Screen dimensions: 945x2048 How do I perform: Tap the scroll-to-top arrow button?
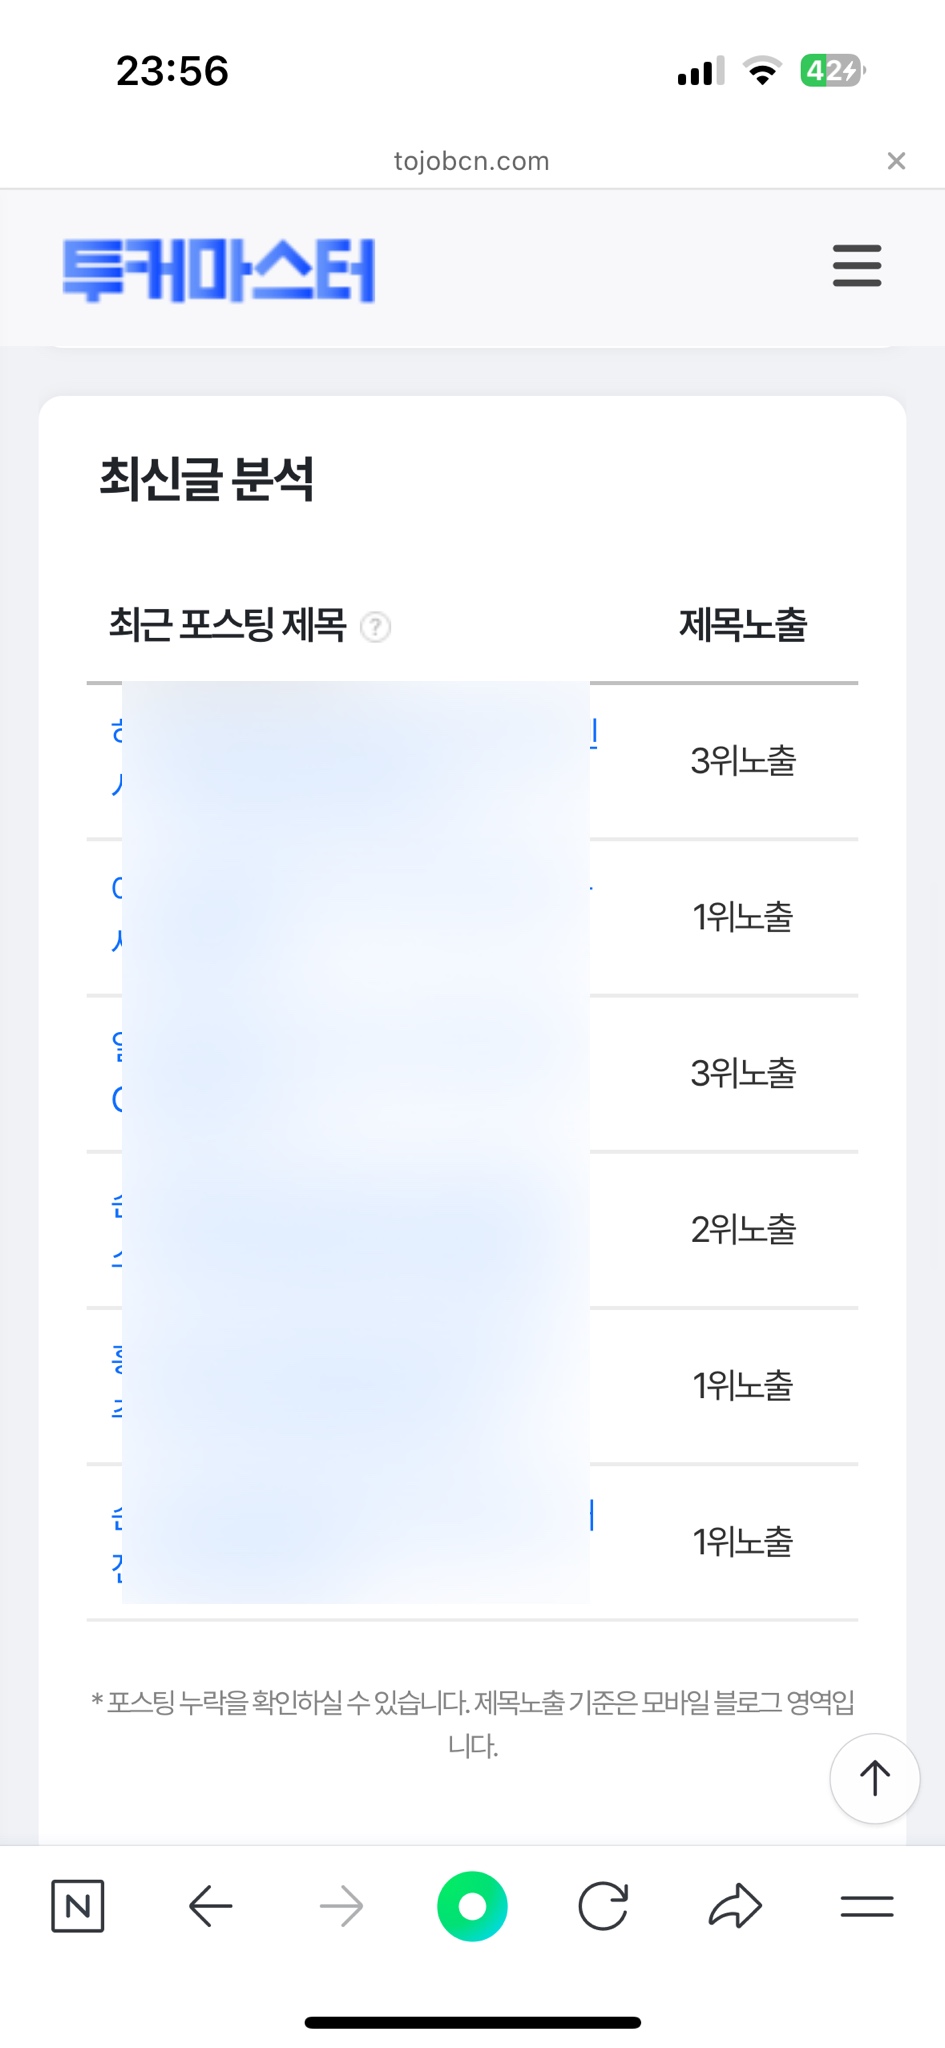click(874, 1778)
